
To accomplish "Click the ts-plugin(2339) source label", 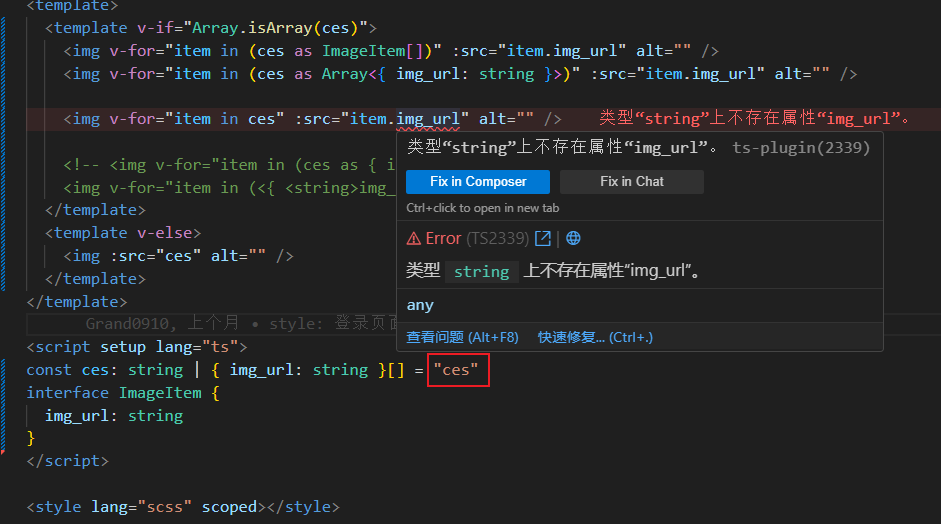I will click(801, 148).
